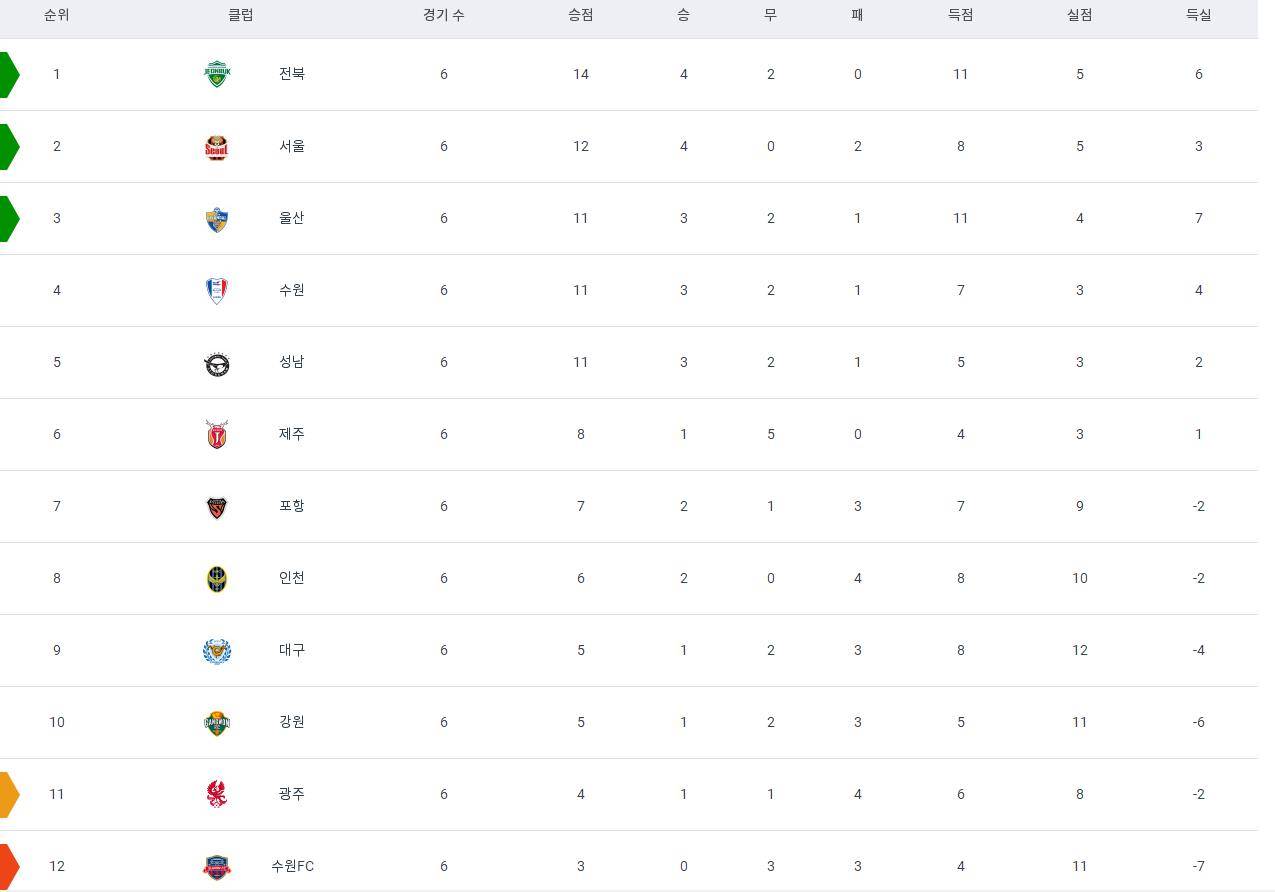Click the 경기 수 column header
The image size is (1275, 892).
443,15
